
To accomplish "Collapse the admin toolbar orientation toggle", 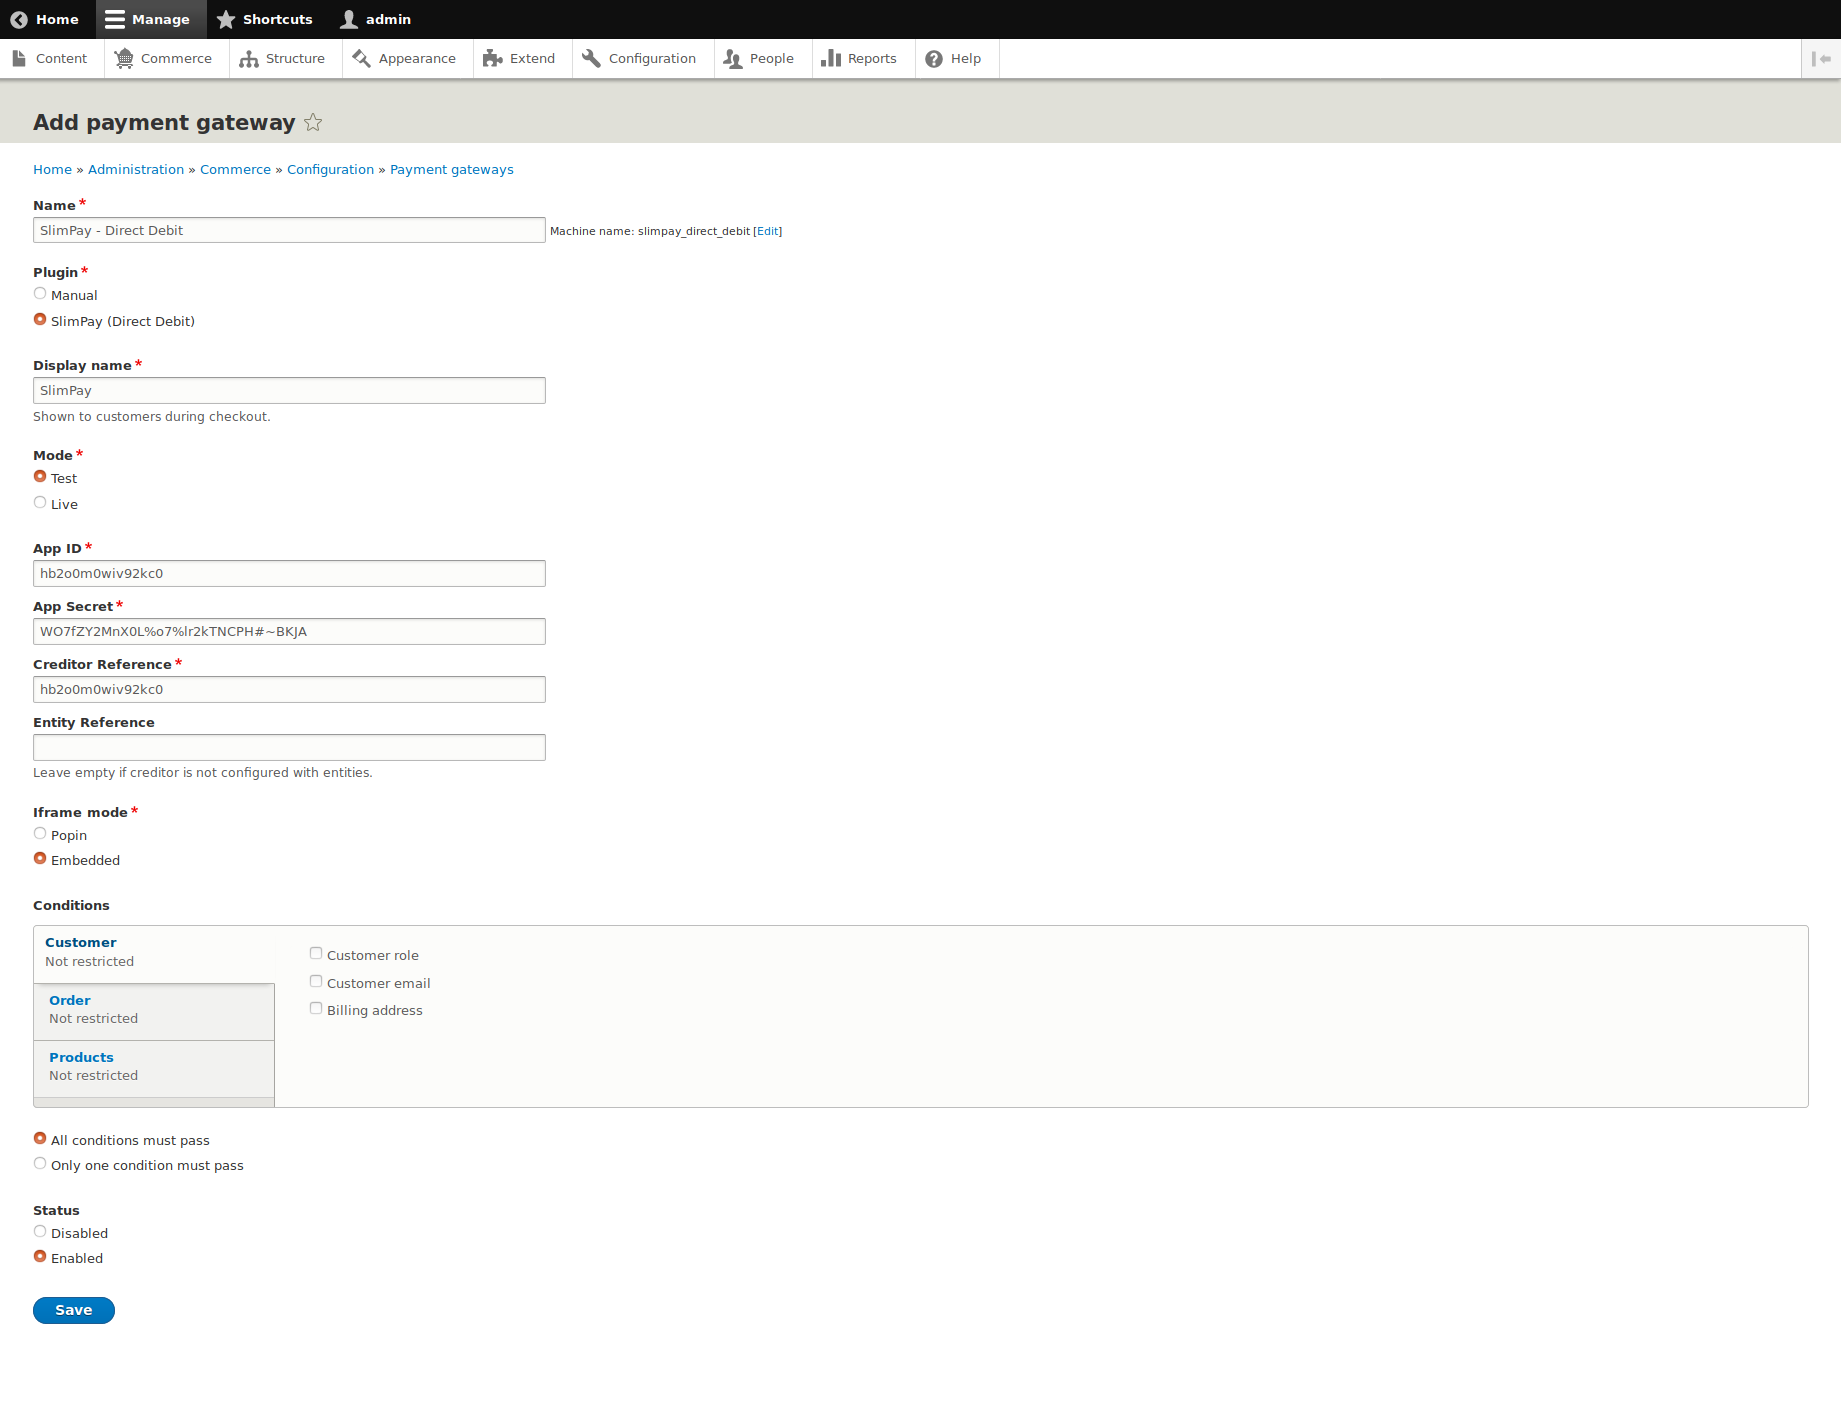I will (x=1820, y=58).
